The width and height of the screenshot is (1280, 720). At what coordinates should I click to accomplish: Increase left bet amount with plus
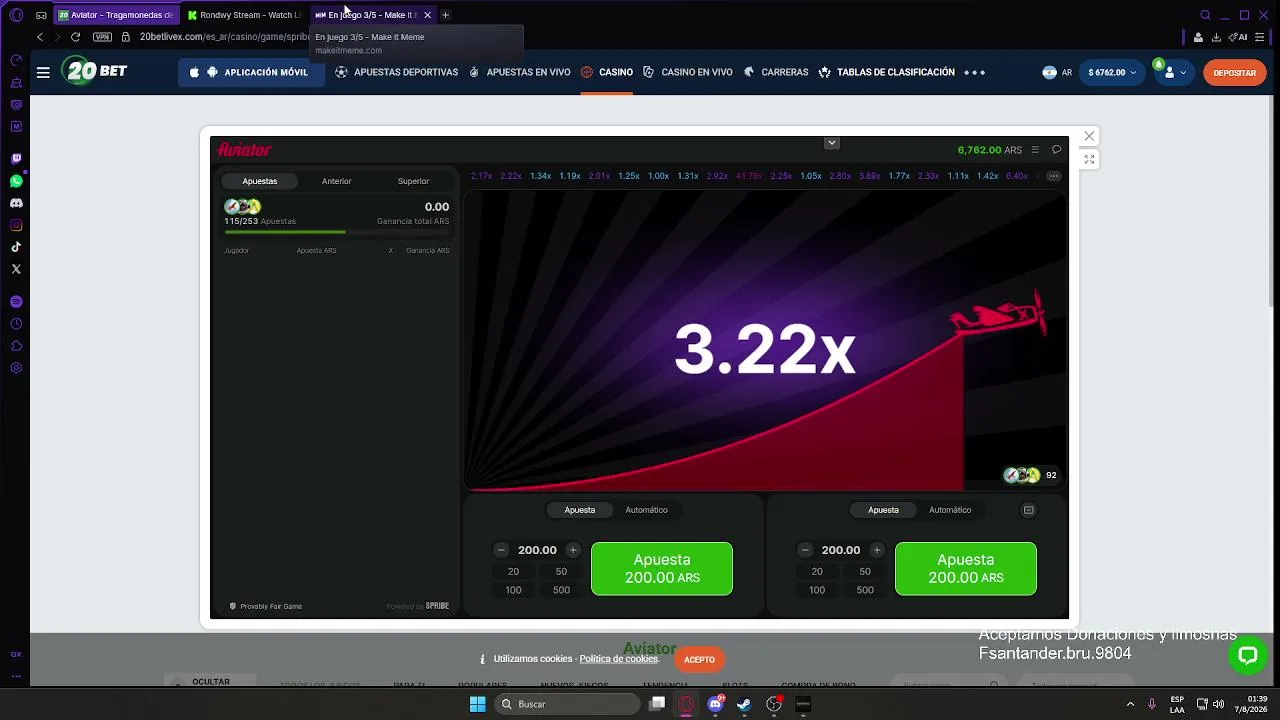pos(573,550)
